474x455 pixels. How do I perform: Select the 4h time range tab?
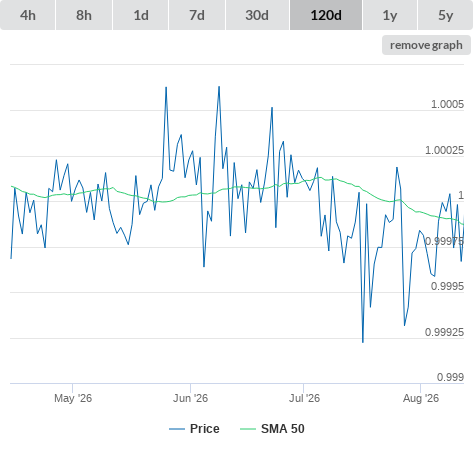click(x=28, y=15)
